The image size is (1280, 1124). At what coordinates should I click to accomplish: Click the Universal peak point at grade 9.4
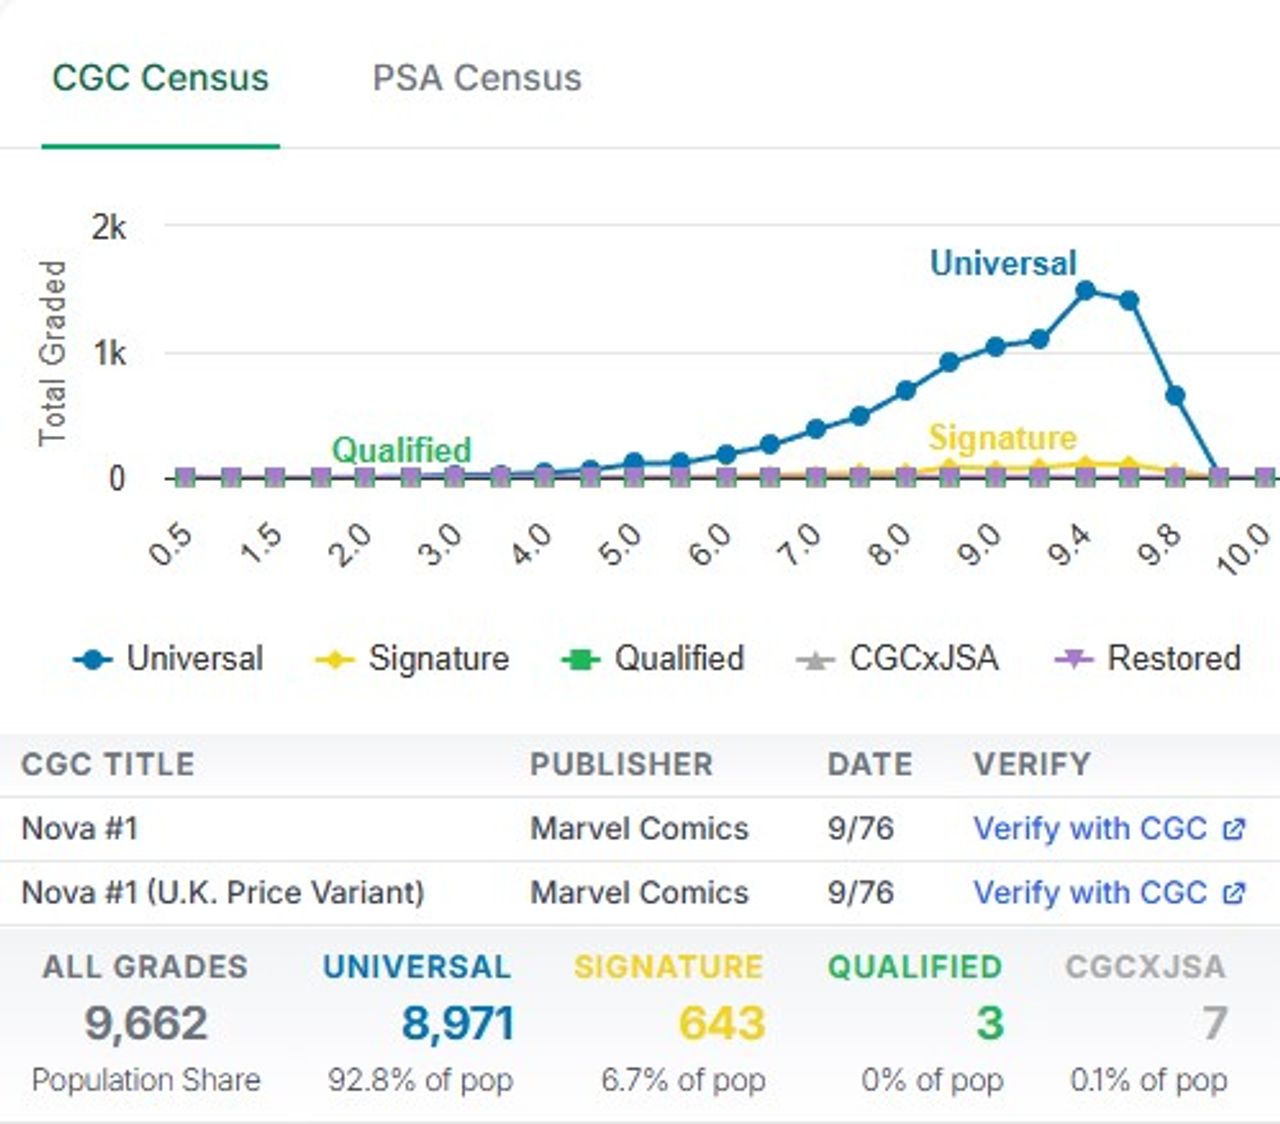[x=1085, y=291]
